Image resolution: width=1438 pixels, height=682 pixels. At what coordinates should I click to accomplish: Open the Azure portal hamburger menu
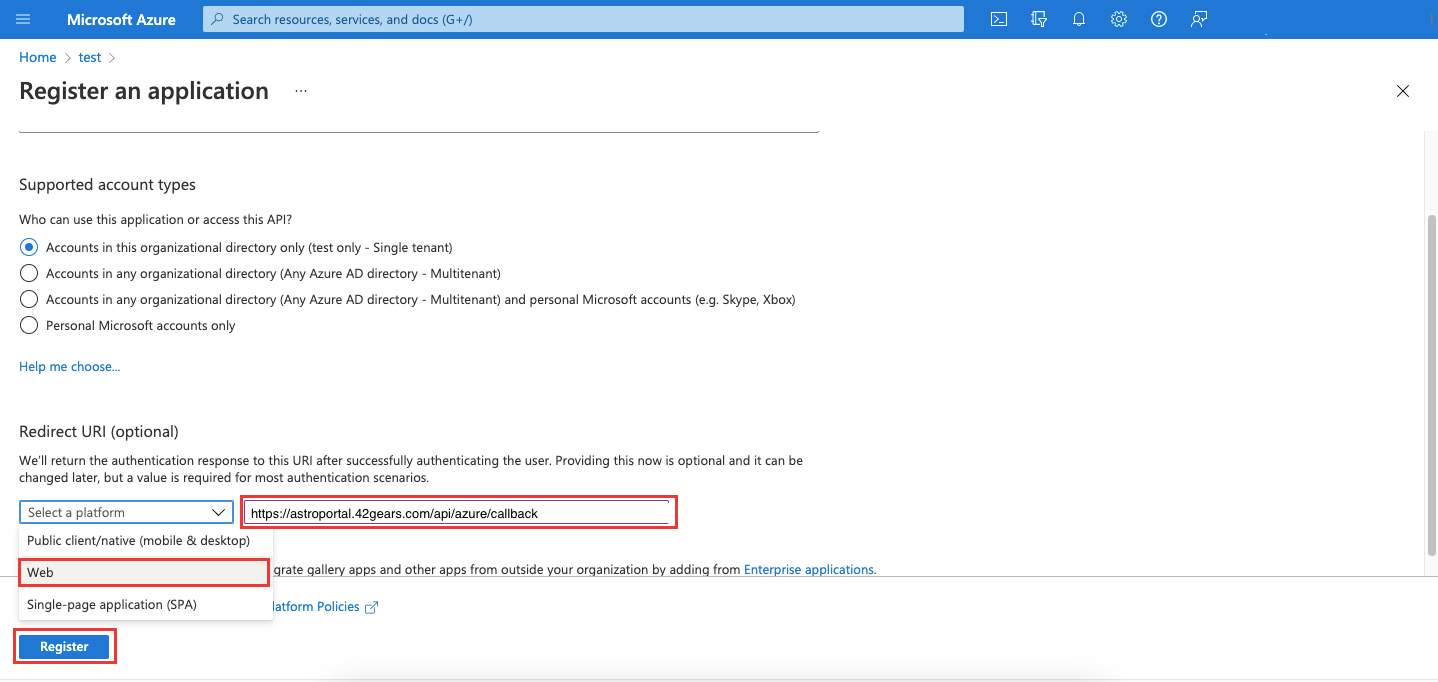tap(24, 19)
